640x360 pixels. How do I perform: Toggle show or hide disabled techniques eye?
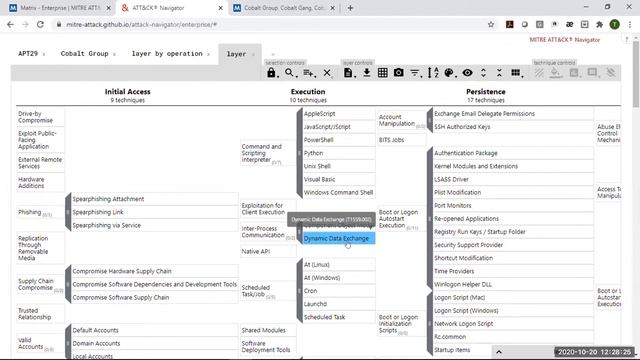(x=467, y=73)
